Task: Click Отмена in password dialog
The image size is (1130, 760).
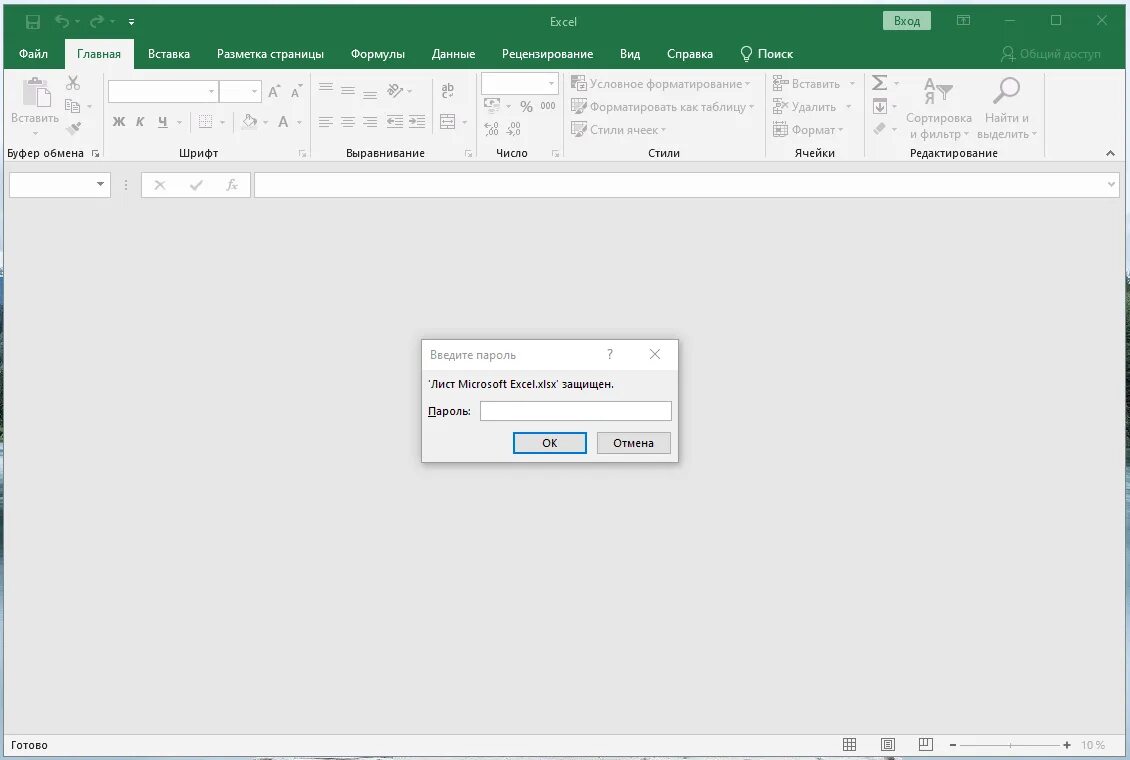Action: pyautogui.click(x=633, y=443)
